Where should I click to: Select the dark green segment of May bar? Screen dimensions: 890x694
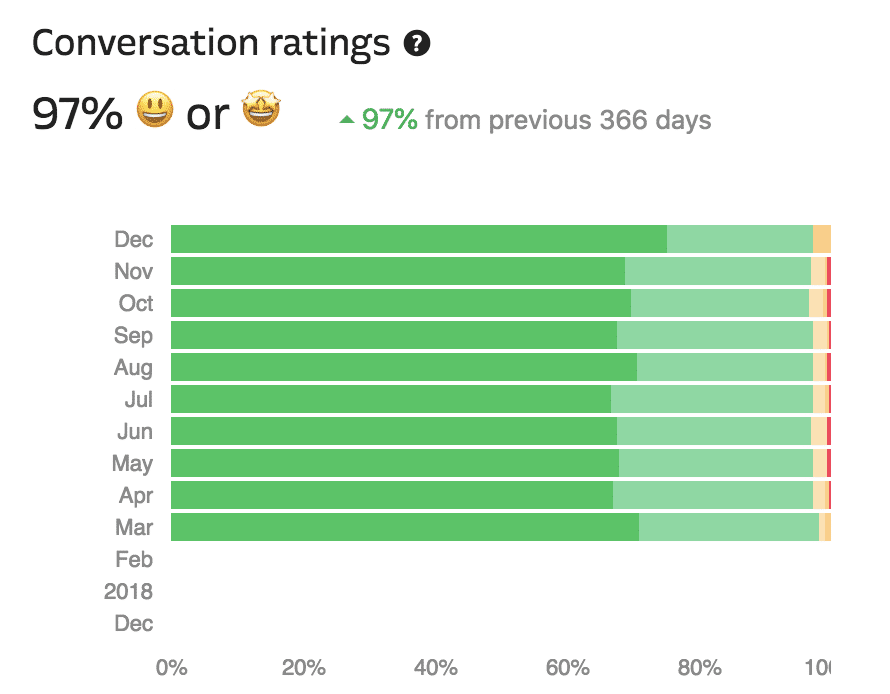pyautogui.click(x=395, y=463)
